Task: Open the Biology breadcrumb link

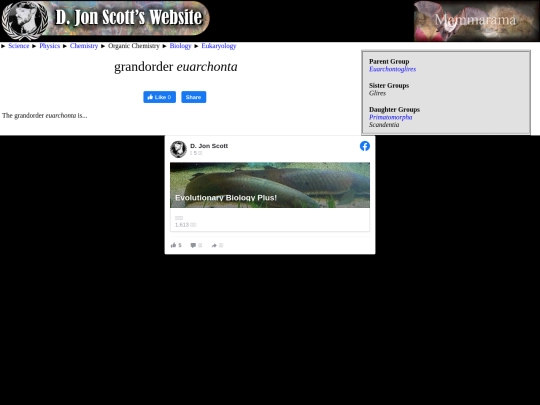Action: [180, 46]
